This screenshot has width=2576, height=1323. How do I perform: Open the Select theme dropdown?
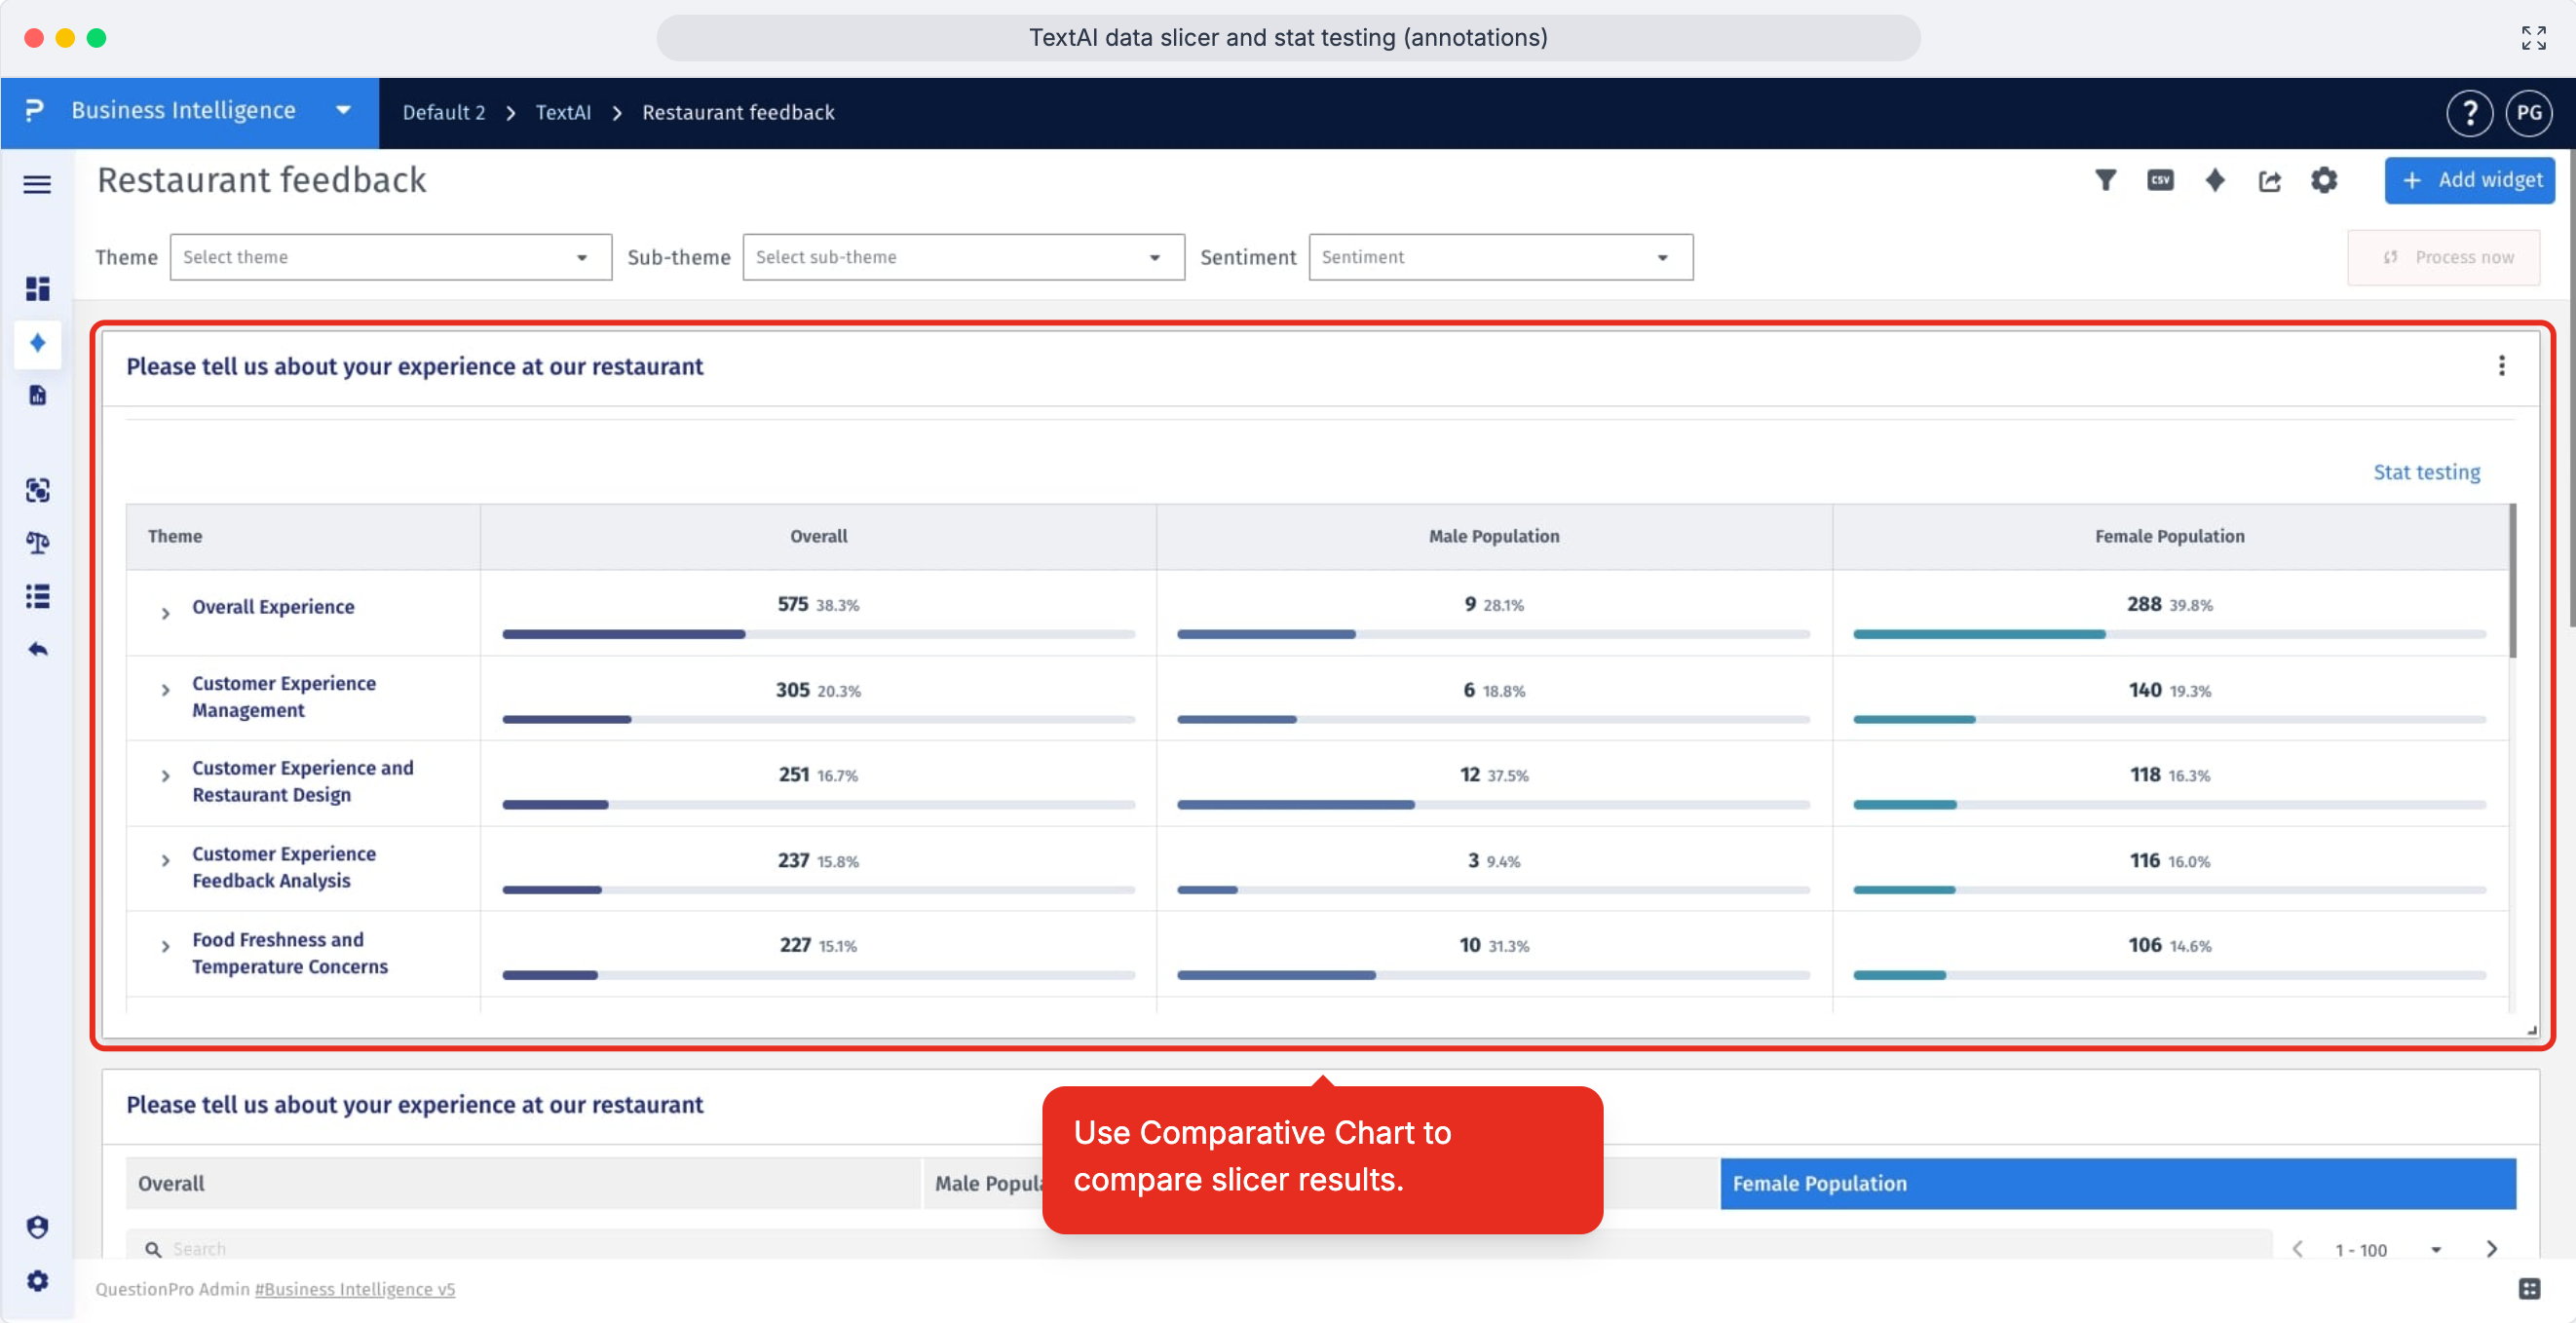coord(390,257)
